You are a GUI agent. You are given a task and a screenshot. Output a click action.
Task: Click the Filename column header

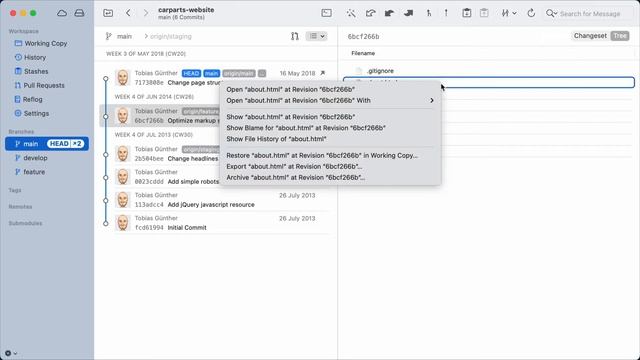[363, 53]
